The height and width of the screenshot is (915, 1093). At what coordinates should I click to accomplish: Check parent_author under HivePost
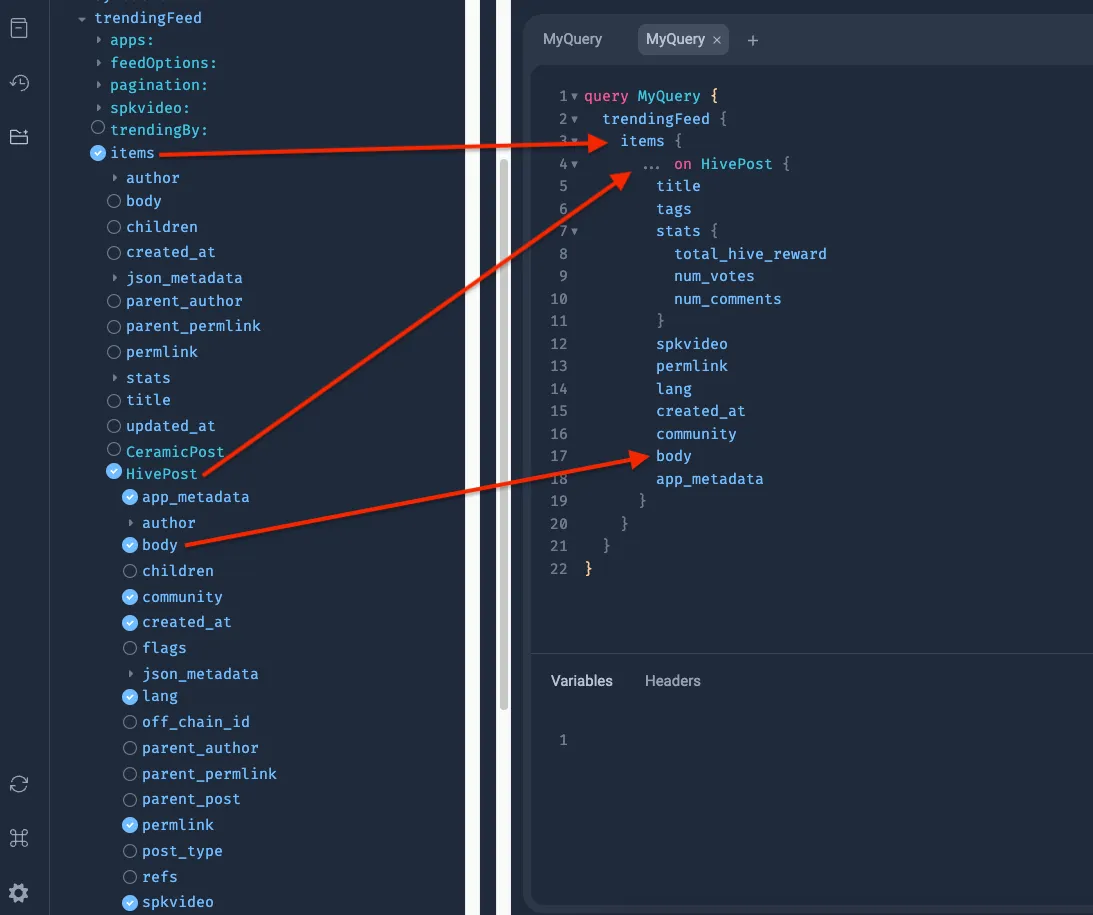(130, 748)
